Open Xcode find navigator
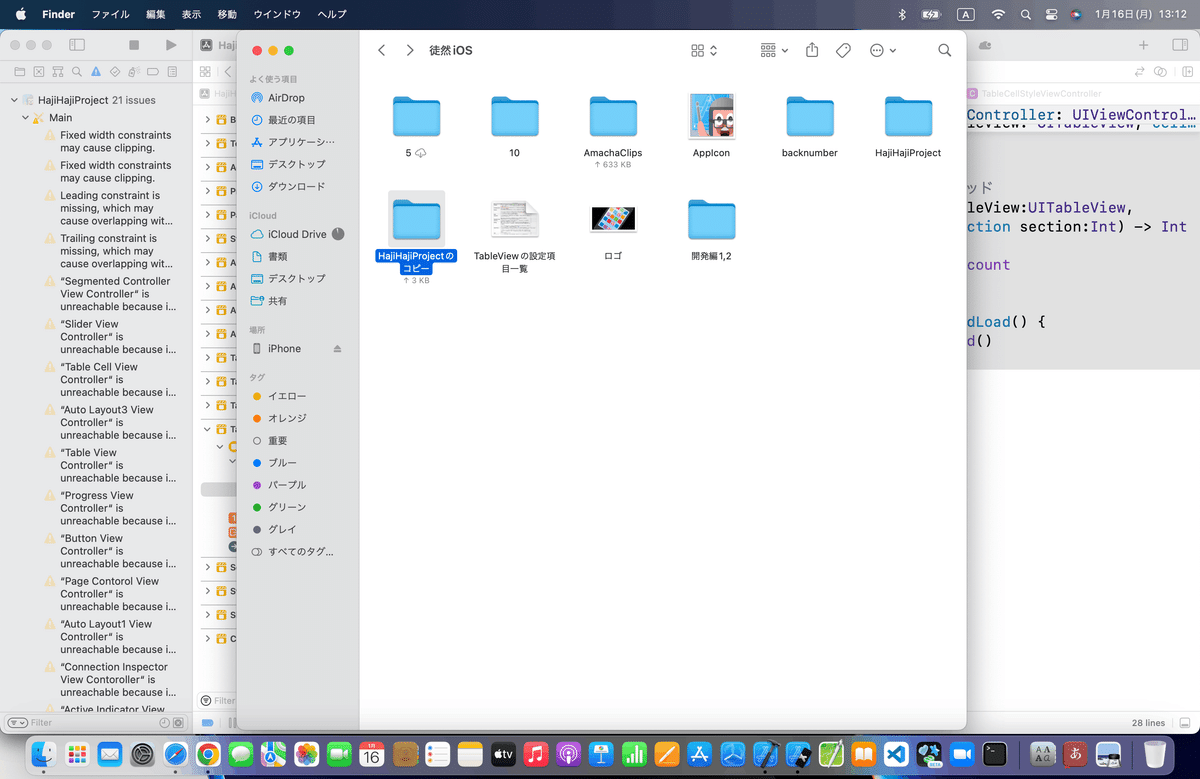Screen dimensions: 1200x779 click(x=77, y=71)
